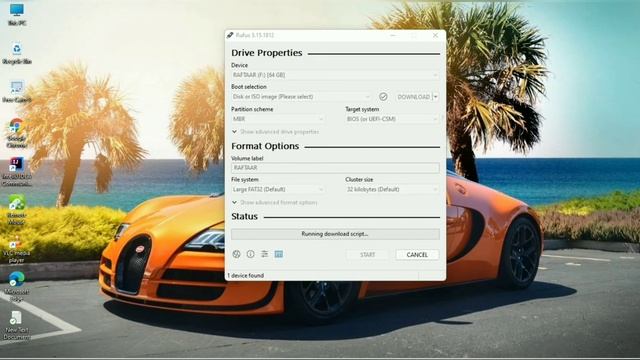The width and height of the screenshot is (640, 360).
Task: Select the IntelliJ IDEA desktop shortcut
Action: 17,171
